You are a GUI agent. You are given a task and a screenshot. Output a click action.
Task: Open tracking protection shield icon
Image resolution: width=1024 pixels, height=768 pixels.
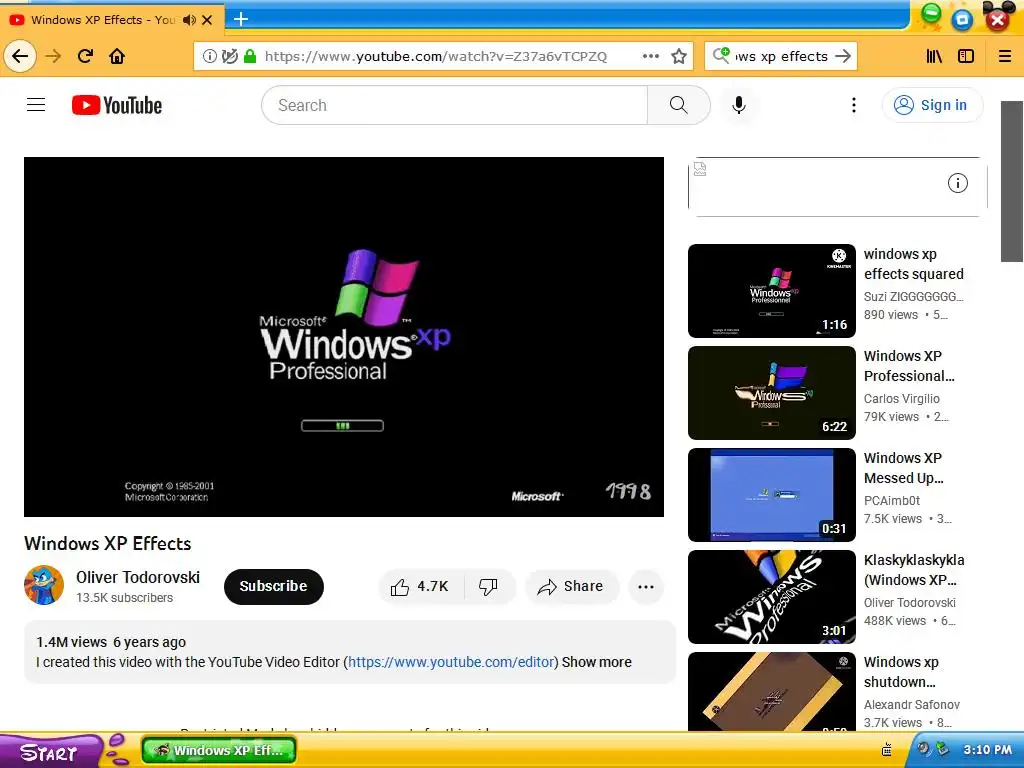pyautogui.click(x=229, y=56)
